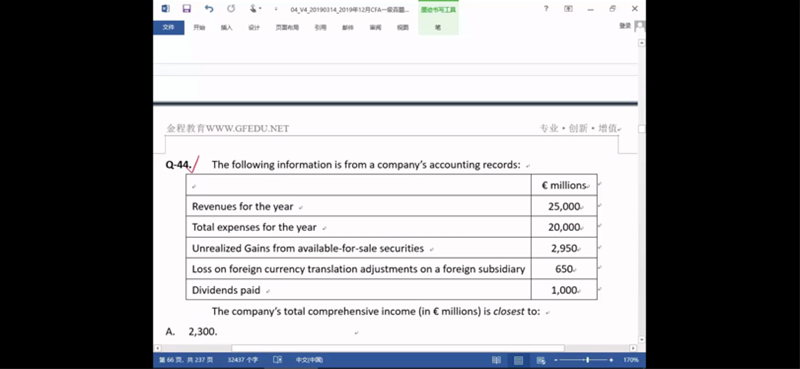This screenshot has height=369, width=800.
Task: Expand the Customize Quick Access Toolbar arrow
Action: 276,9
